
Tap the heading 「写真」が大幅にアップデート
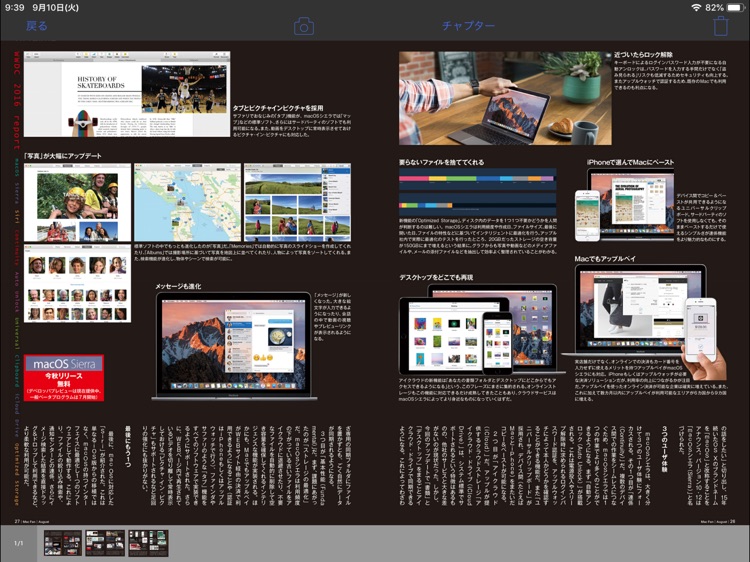click(x=63, y=156)
